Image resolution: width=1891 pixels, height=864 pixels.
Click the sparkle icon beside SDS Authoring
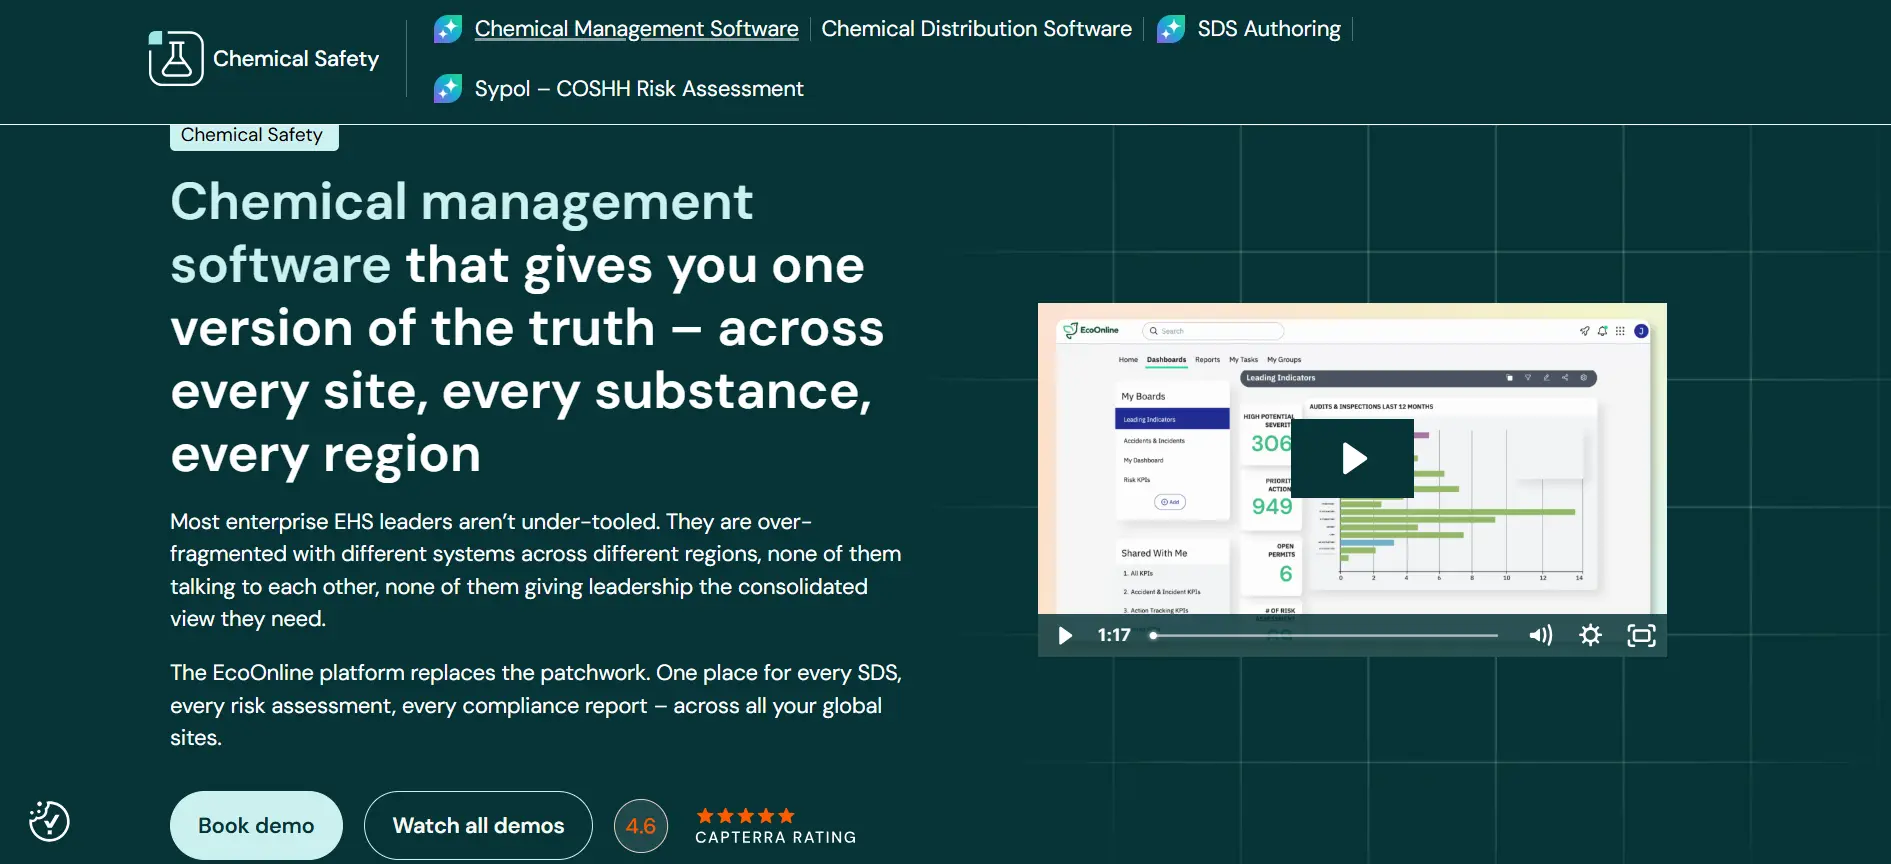(x=1171, y=29)
